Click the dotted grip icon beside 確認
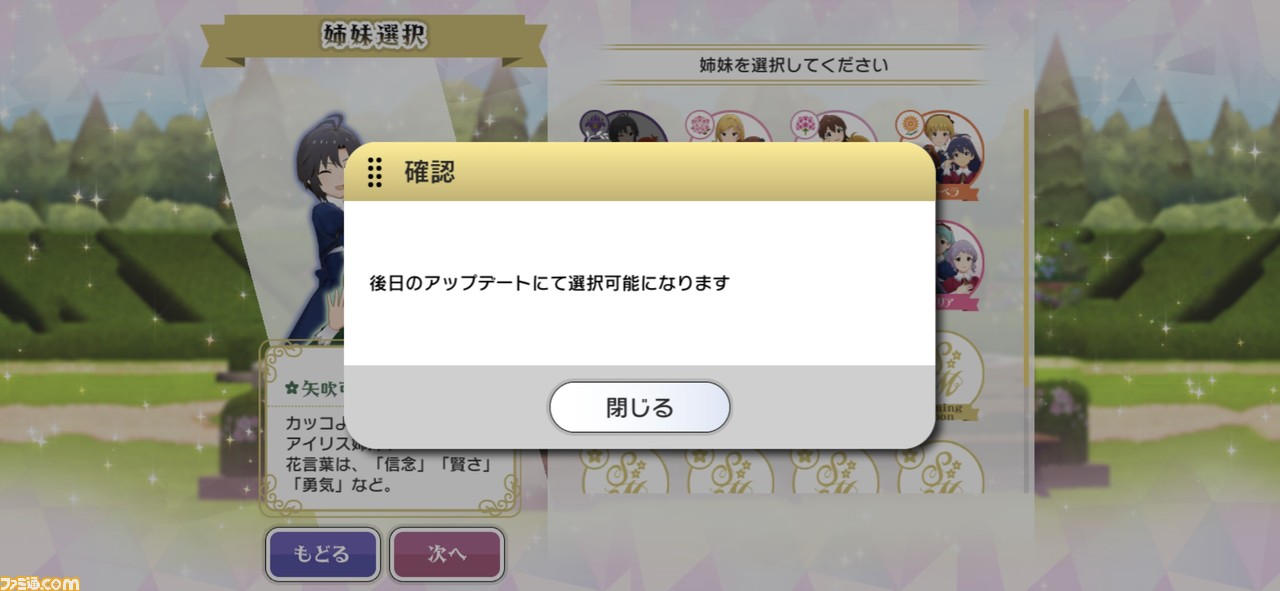The image size is (1280, 591). tap(375, 172)
